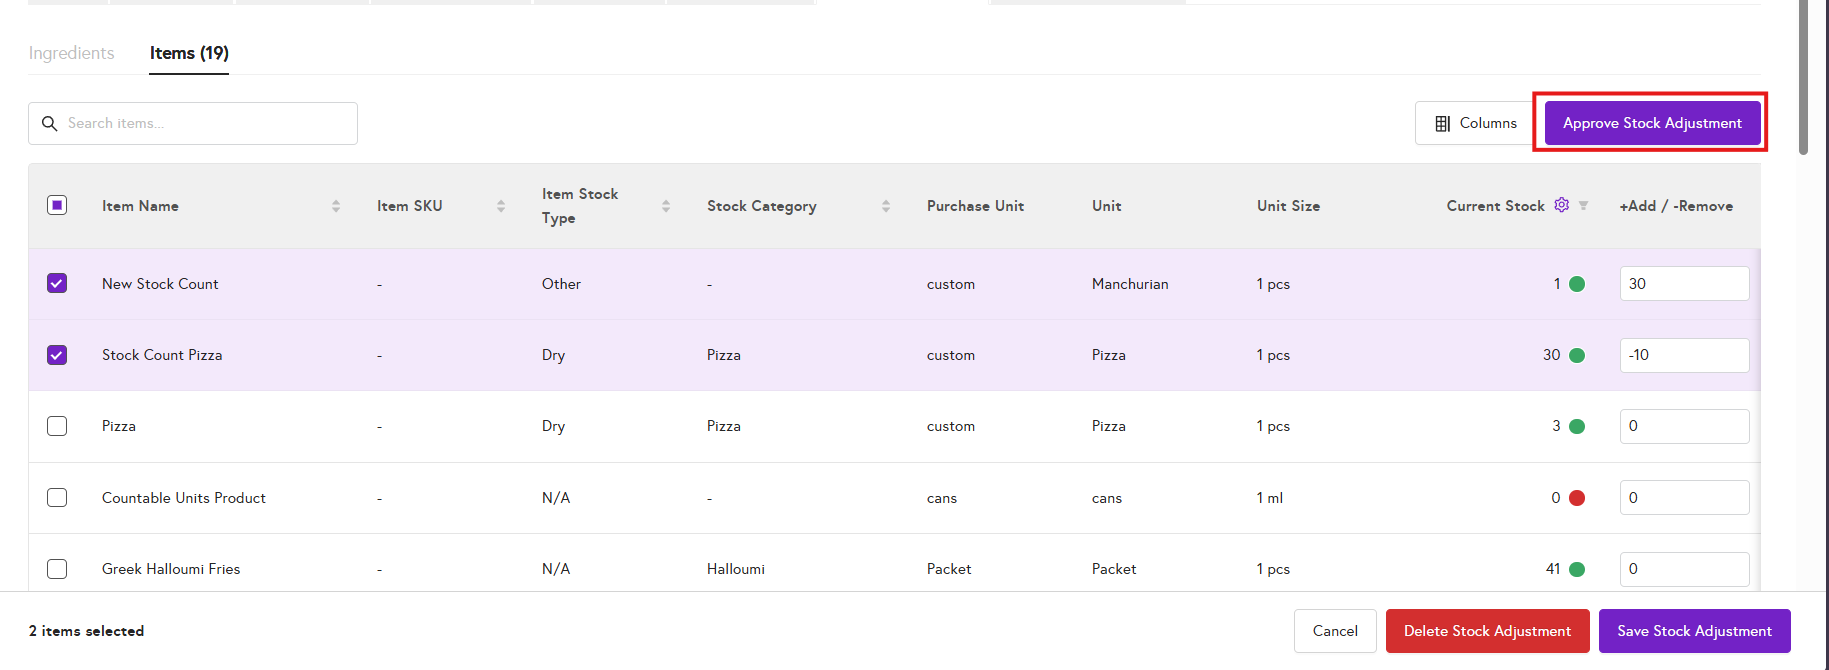Click the Current Stock filter icon

coord(1583,206)
